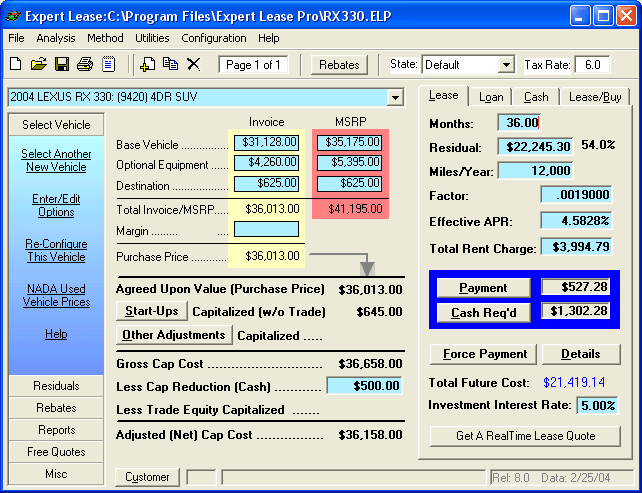The width and height of the screenshot is (642, 493).
Task: Click Destination MSRP field $625.00
Action: tap(349, 183)
